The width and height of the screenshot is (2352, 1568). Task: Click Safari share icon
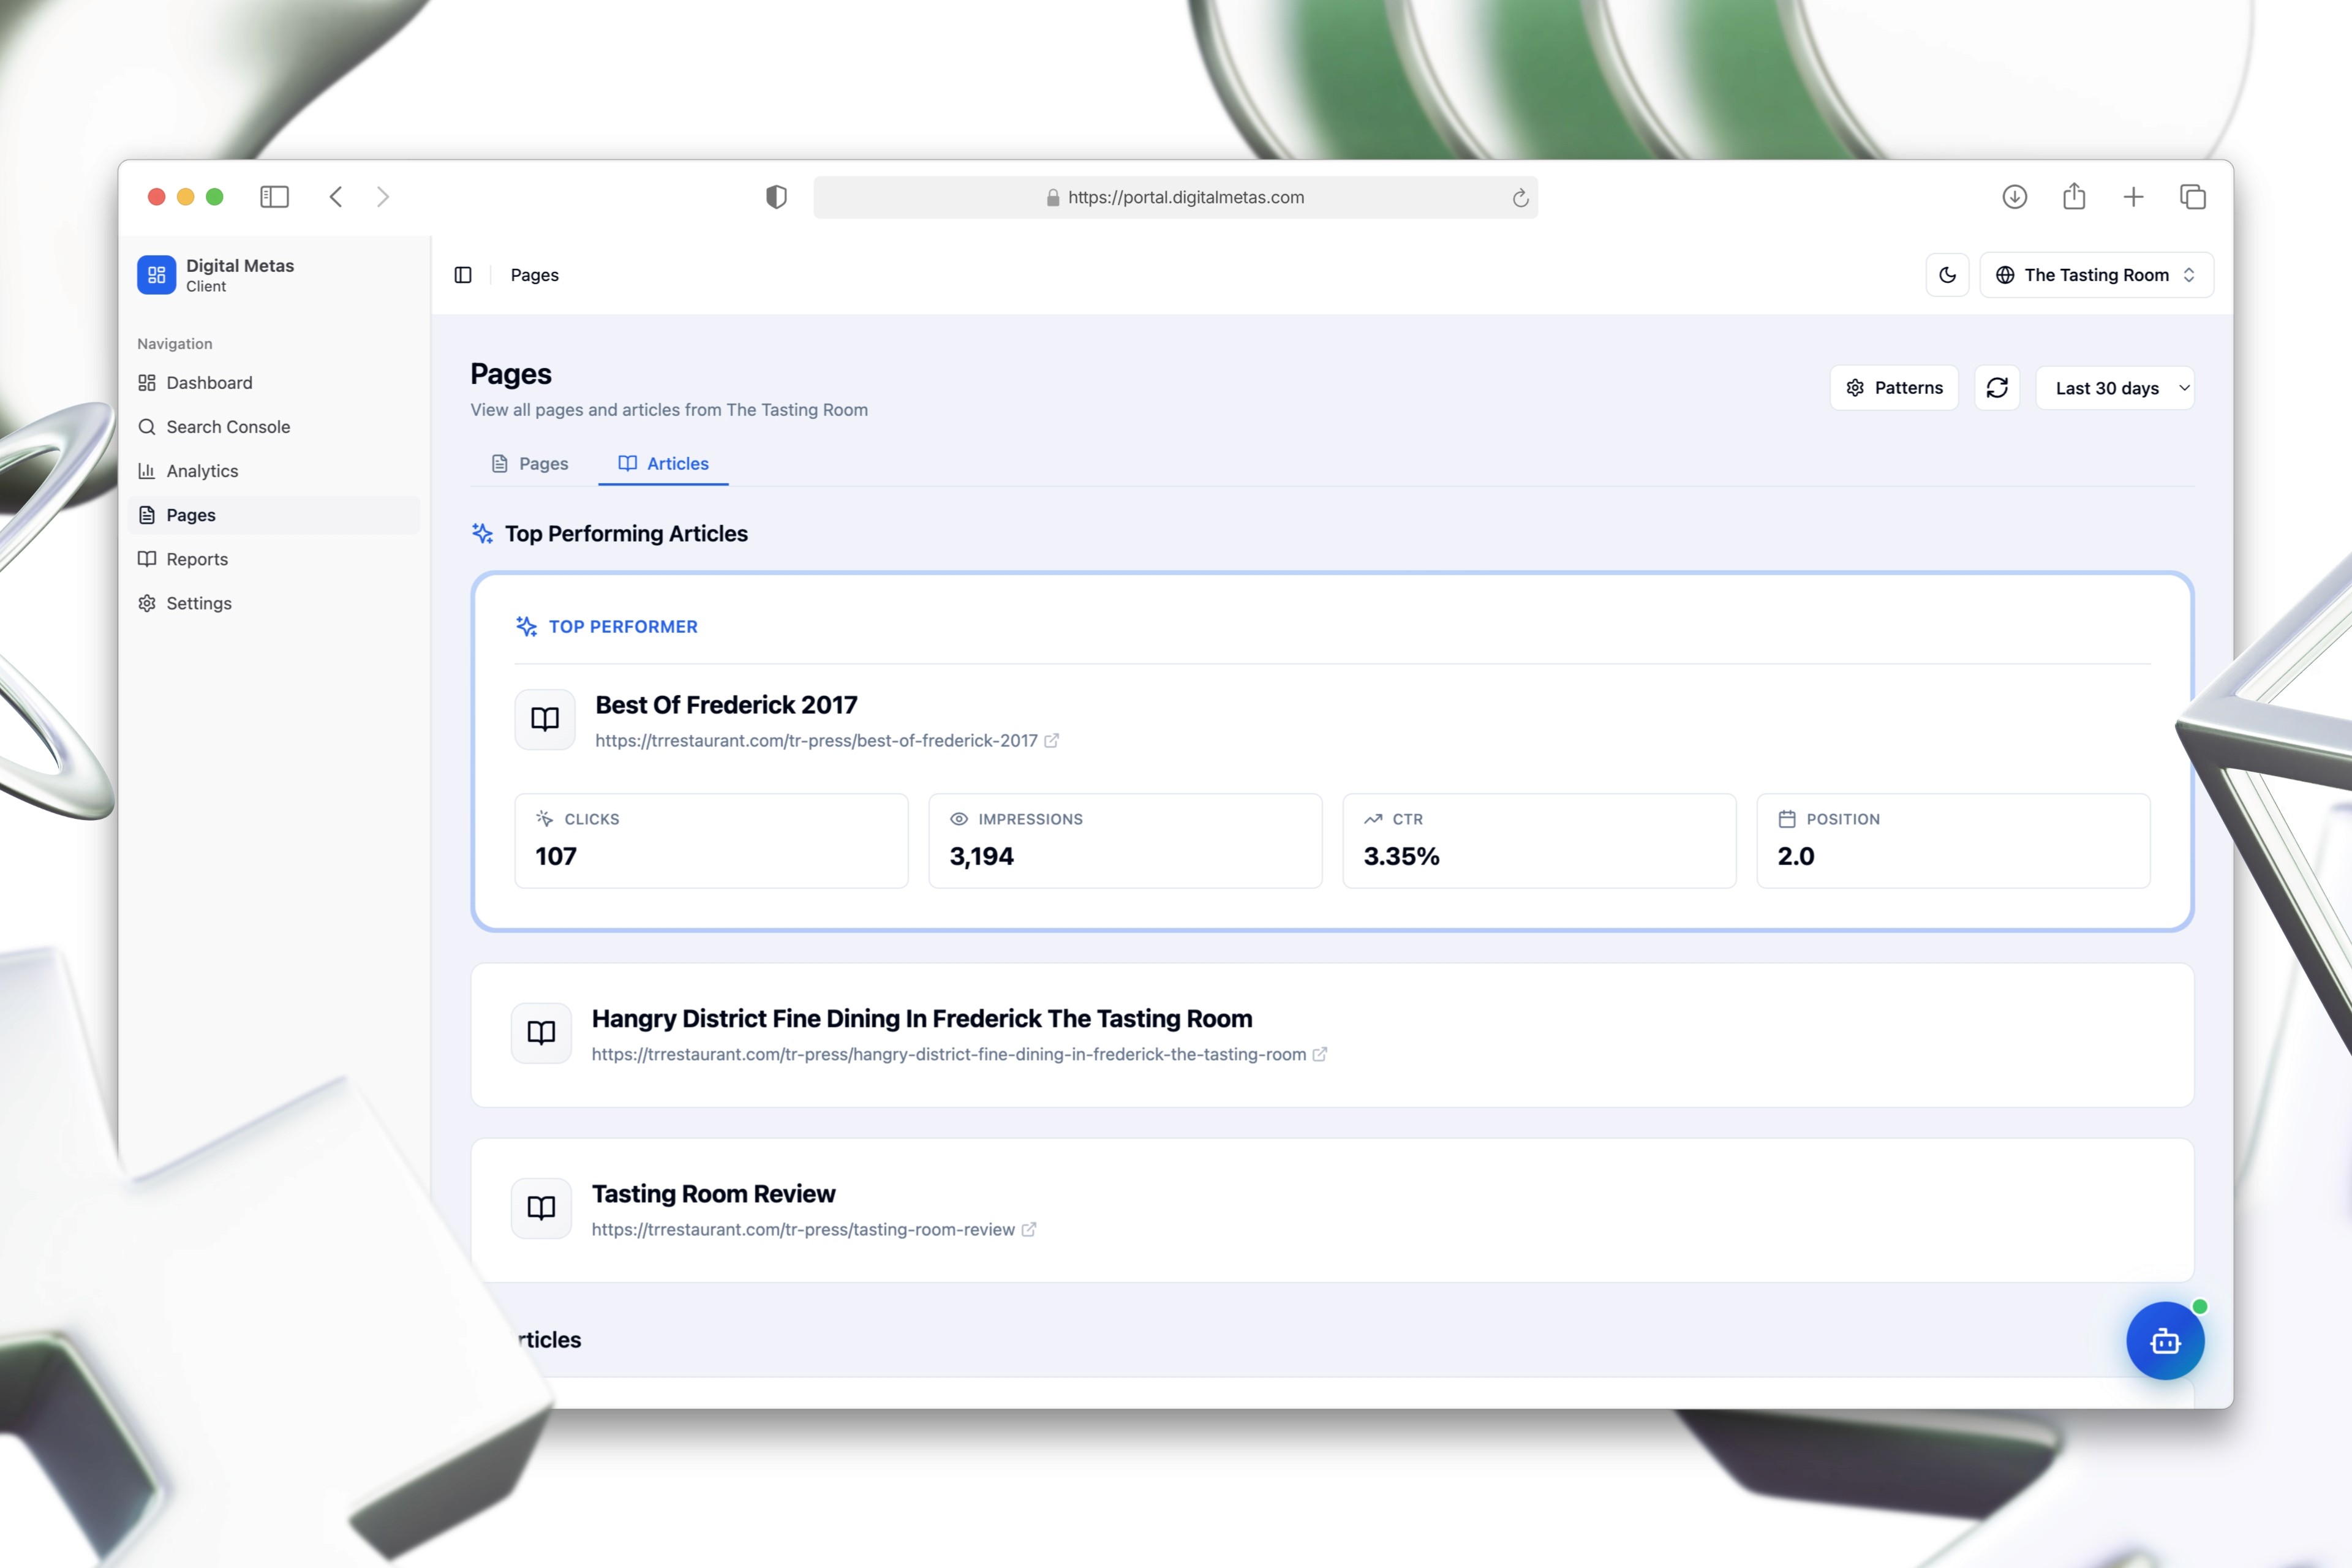point(2073,197)
